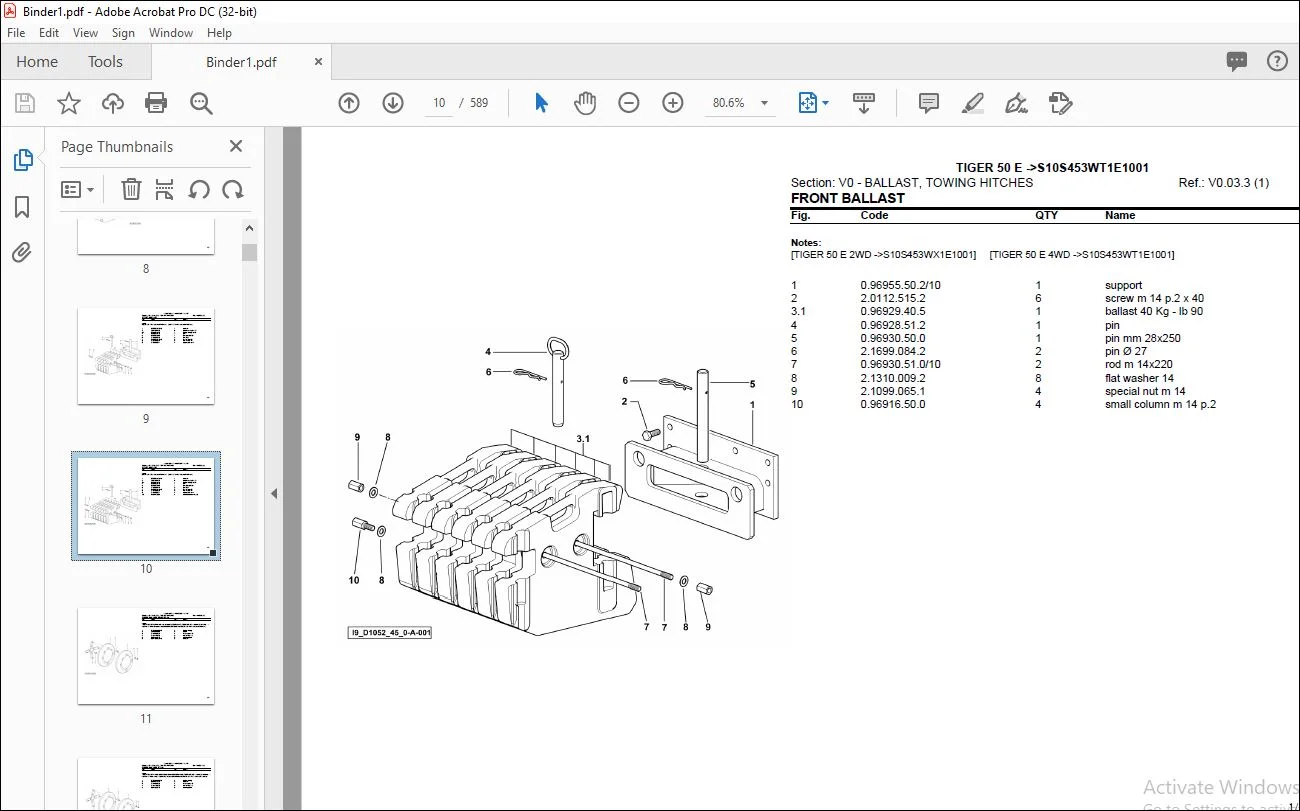Close the Page Thumbnails panel

pos(236,146)
